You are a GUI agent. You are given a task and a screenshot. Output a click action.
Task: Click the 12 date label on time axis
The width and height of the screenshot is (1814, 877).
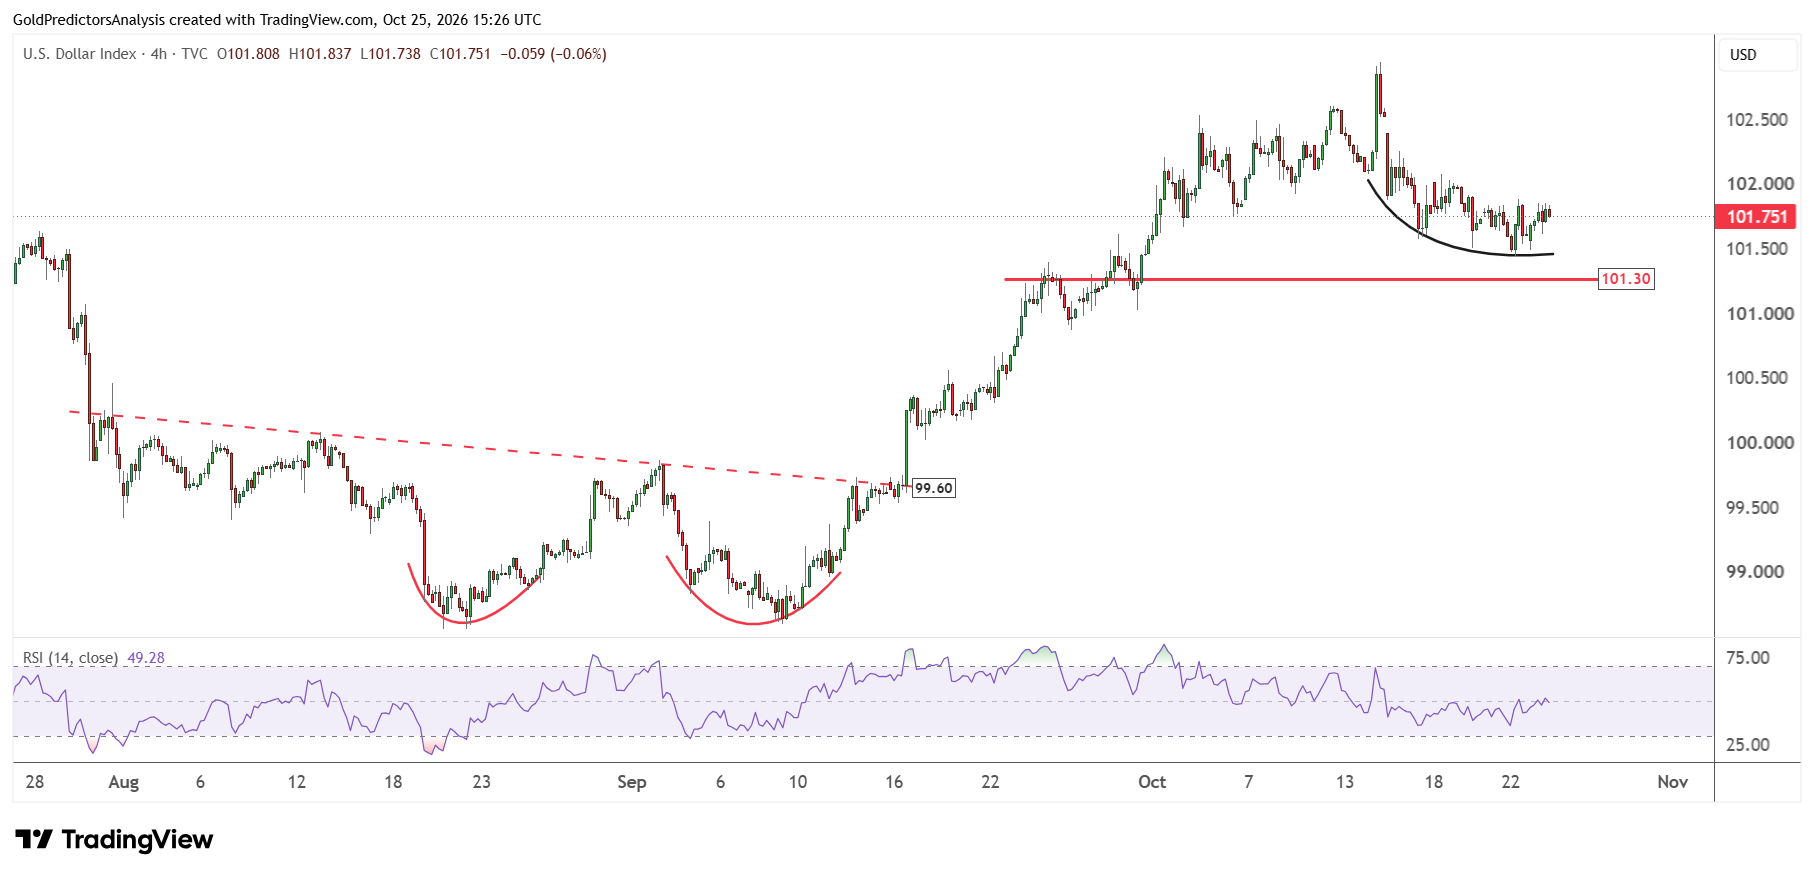click(x=297, y=782)
